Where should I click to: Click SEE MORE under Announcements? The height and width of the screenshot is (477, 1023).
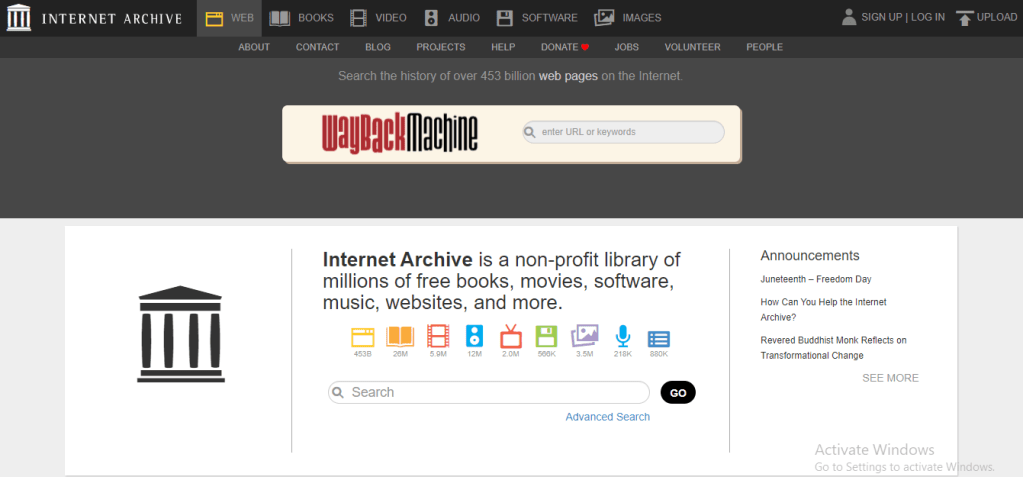click(890, 378)
